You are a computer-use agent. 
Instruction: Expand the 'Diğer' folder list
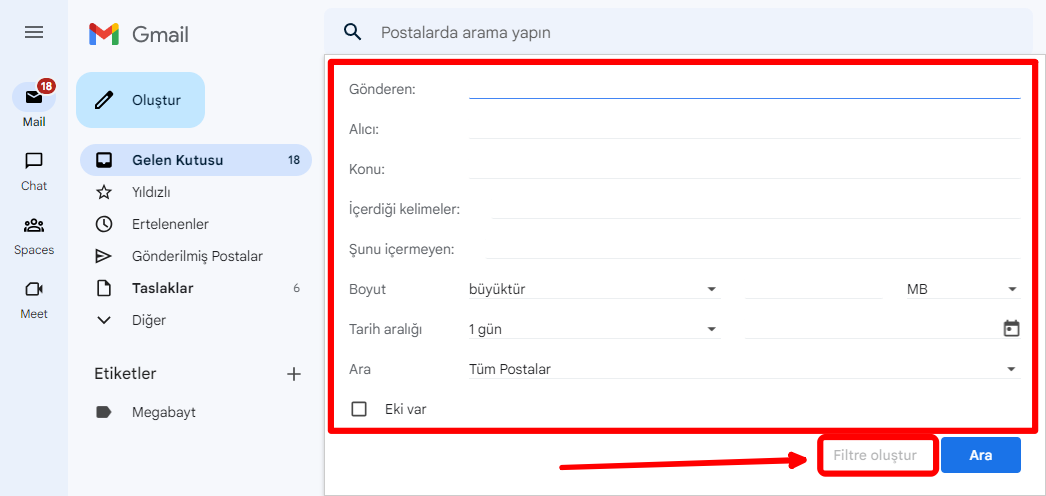(148, 320)
